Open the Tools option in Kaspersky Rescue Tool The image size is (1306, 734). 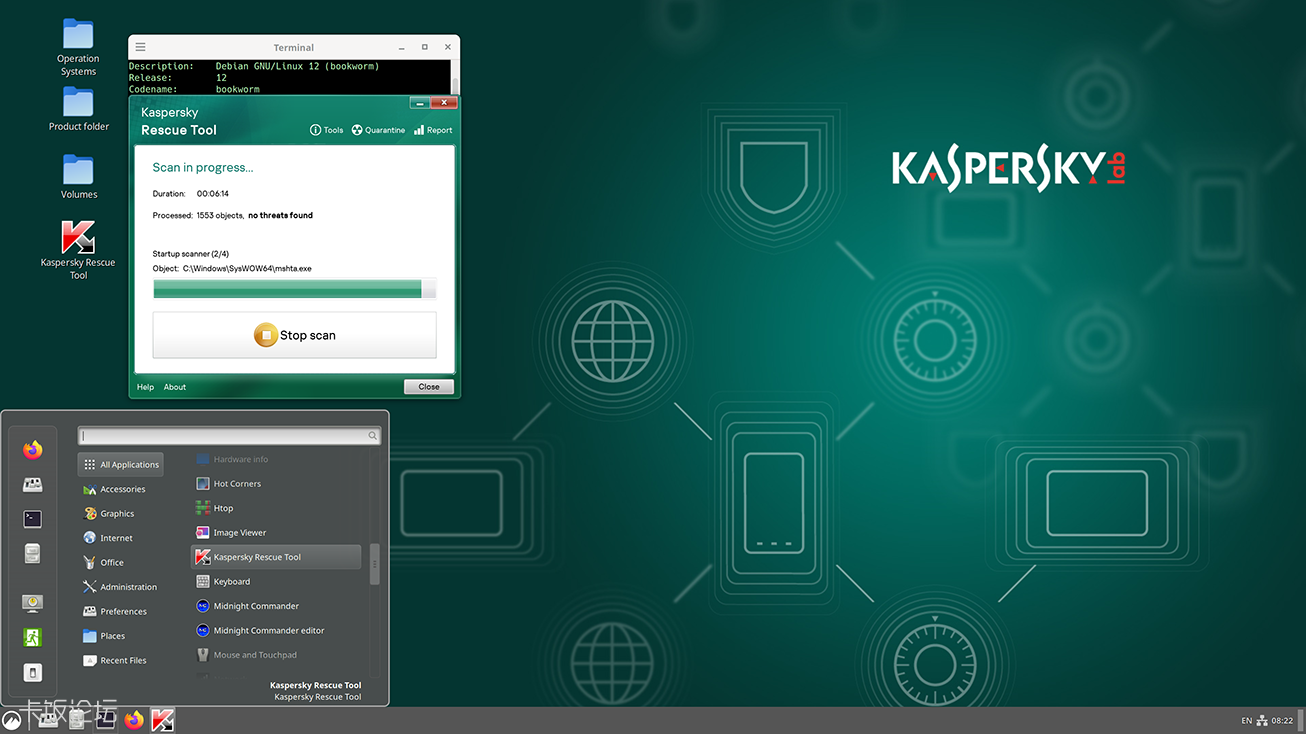(326, 130)
